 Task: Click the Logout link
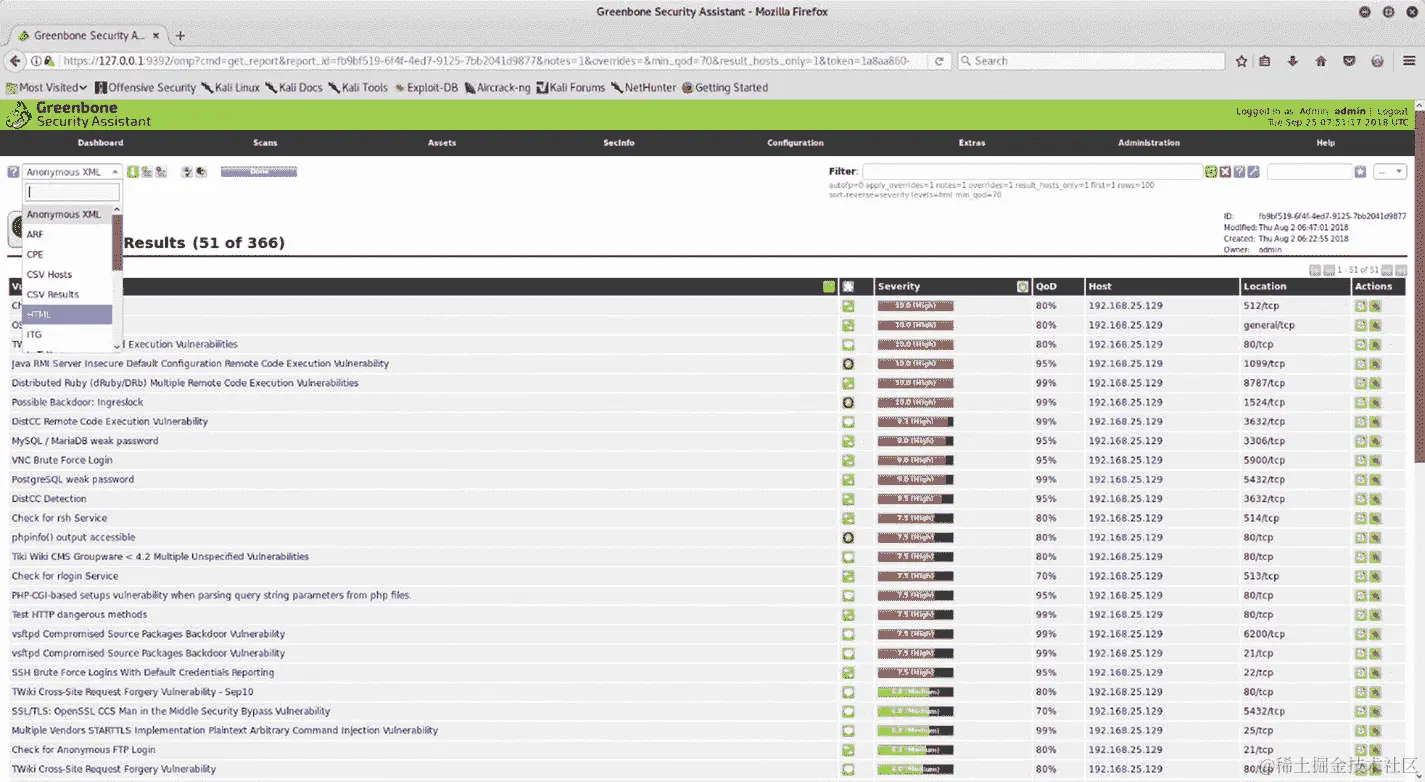tap(1392, 111)
